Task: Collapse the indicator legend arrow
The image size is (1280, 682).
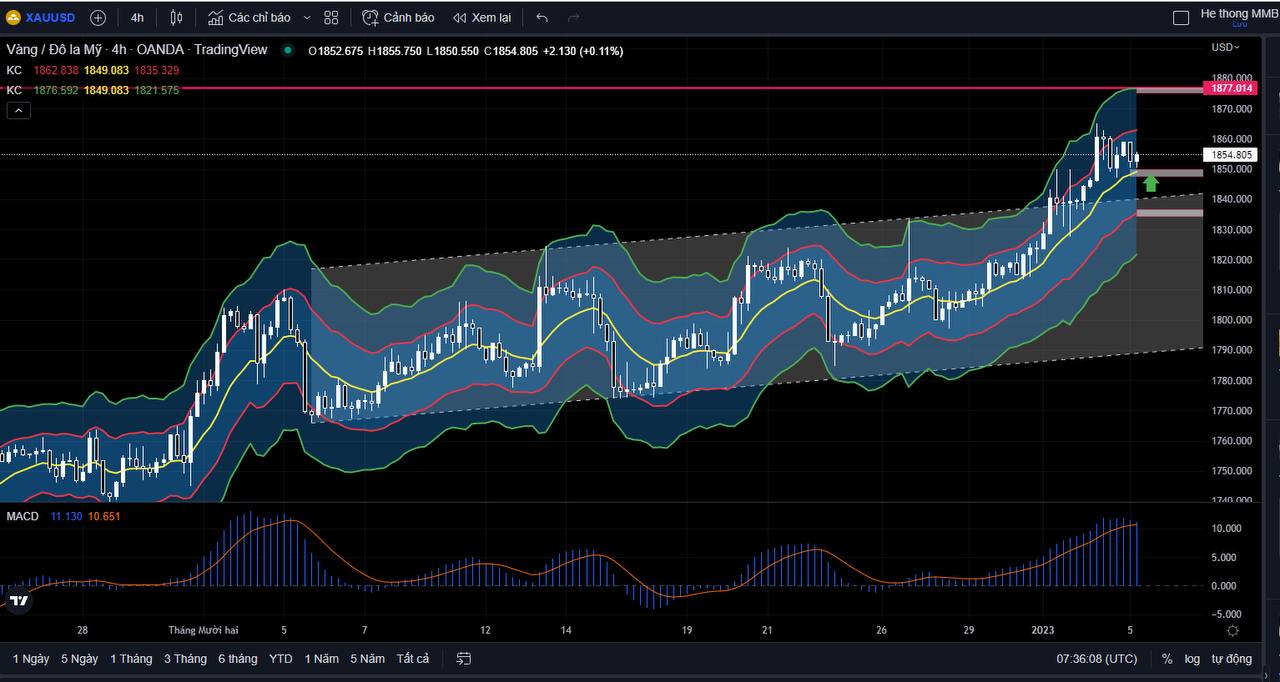Action: coord(19,110)
